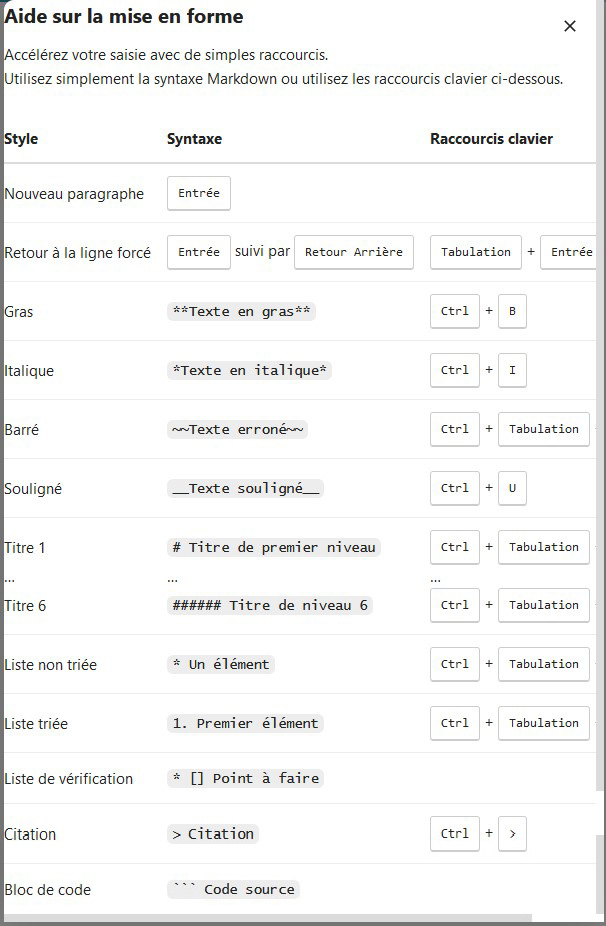The width and height of the screenshot is (606, 926).
Task: Click the > key in Citation shortcut
Action: coord(512,833)
